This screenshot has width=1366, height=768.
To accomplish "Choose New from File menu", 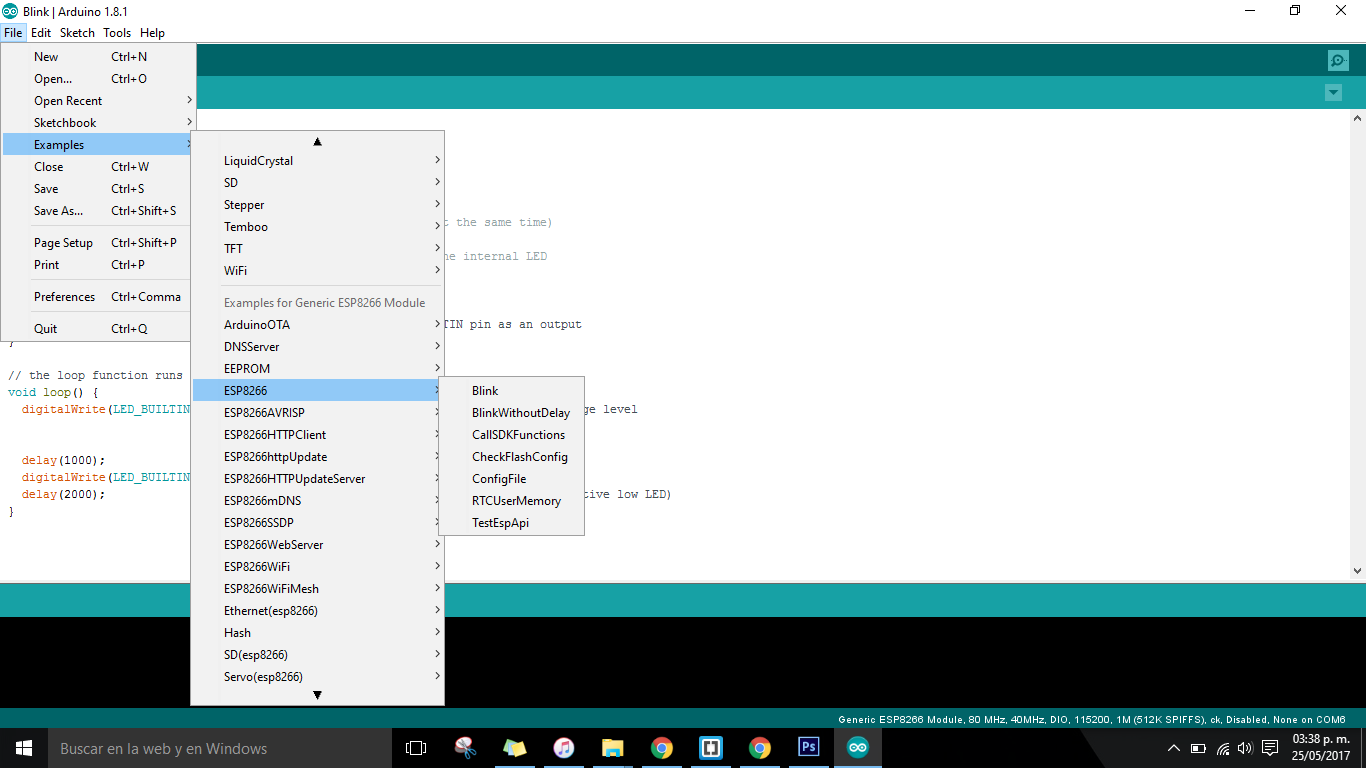I will (x=98, y=57).
